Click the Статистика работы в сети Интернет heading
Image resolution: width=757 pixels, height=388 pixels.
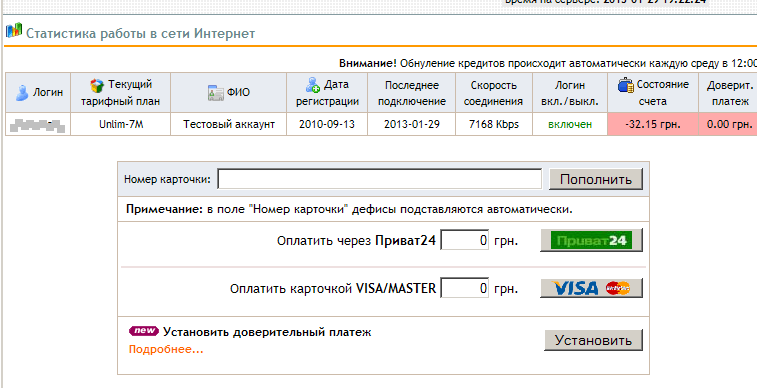(140, 34)
